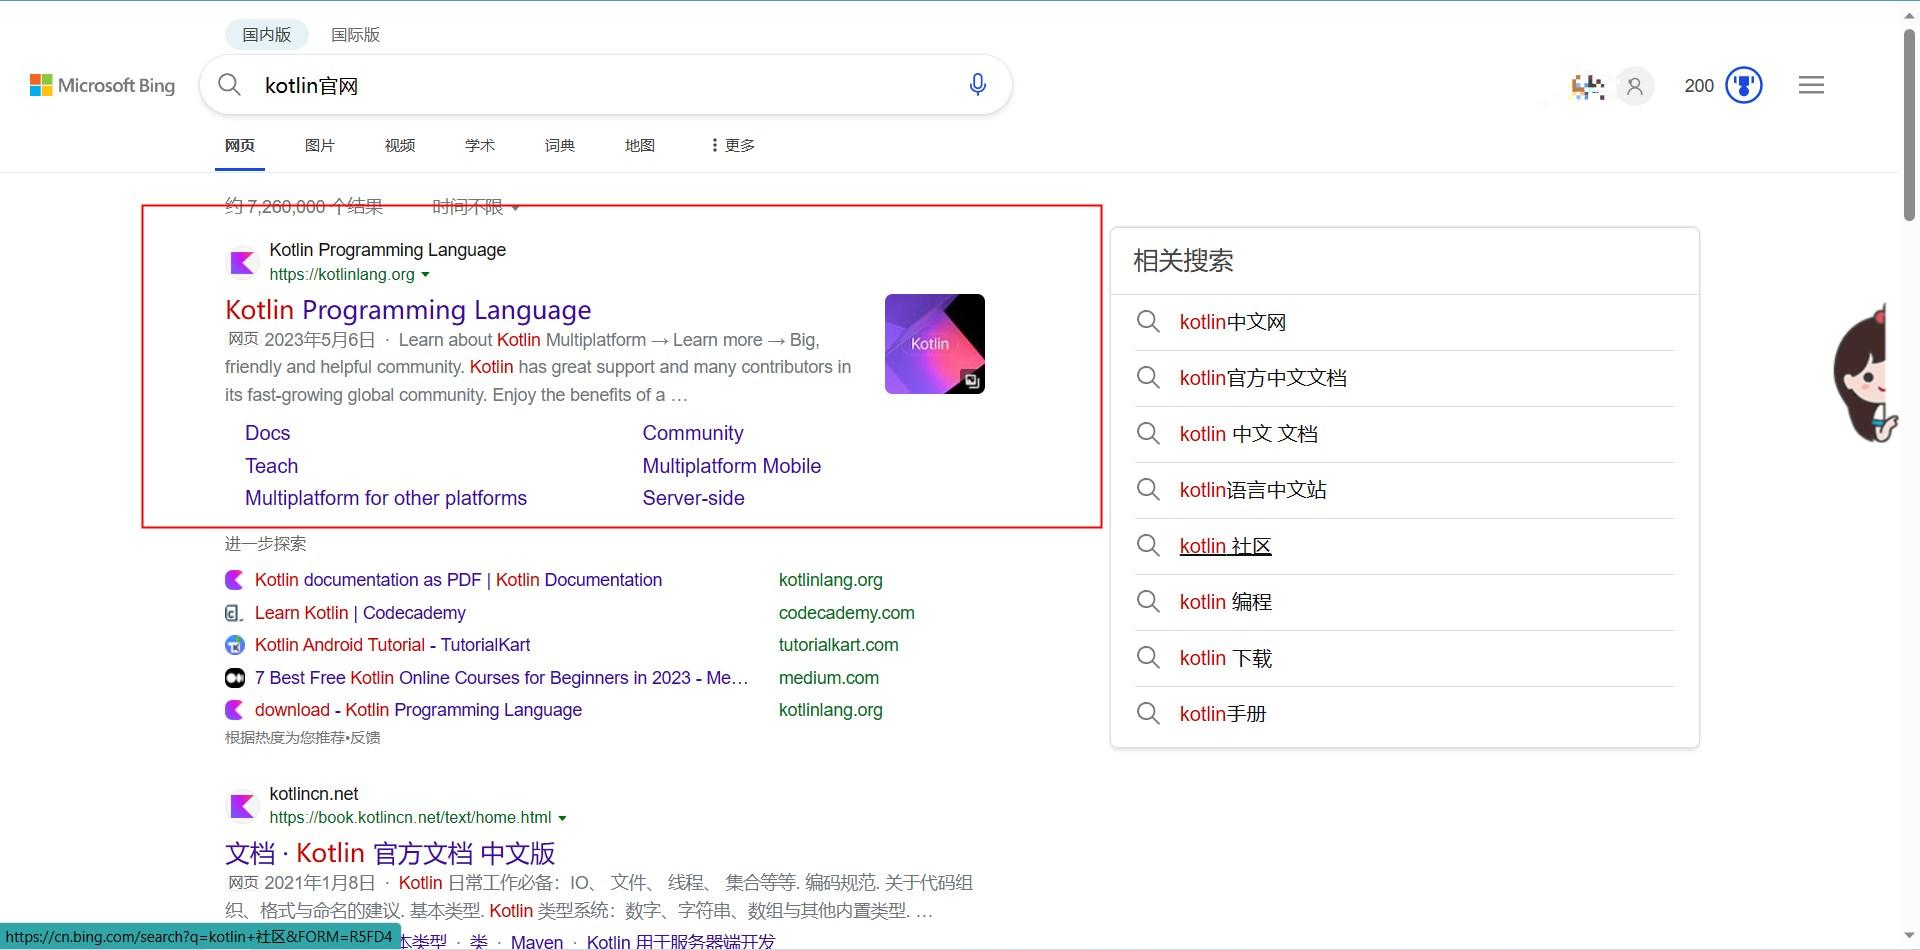Screen dimensions: 1920x950
Task: Open 7 Best Free Kotlin Online Courses link
Action: (x=501, y=678)
